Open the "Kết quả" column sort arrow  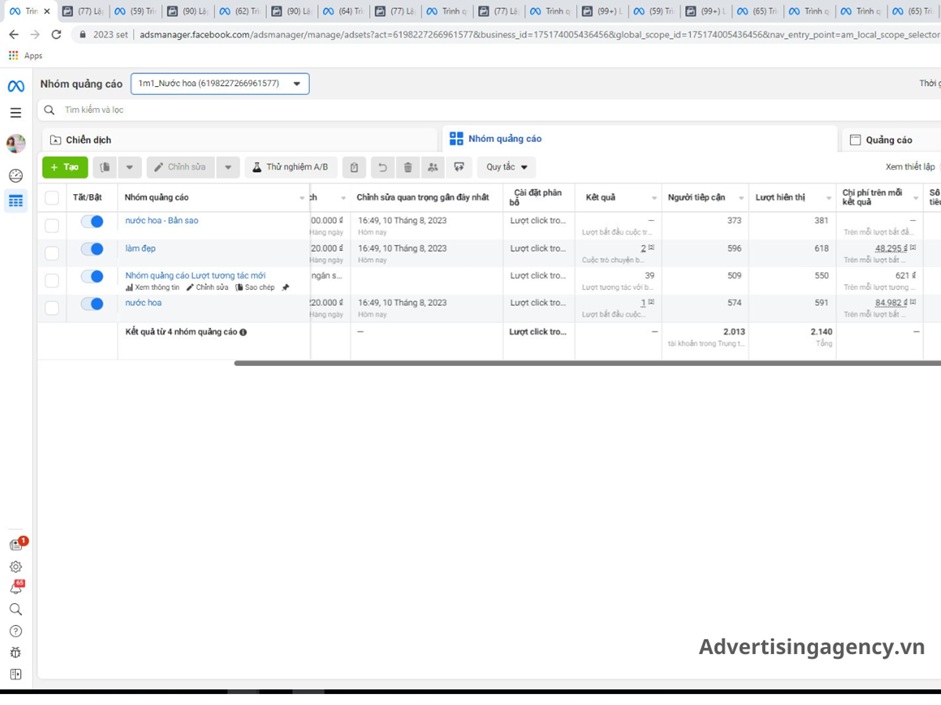click(654, 198)
